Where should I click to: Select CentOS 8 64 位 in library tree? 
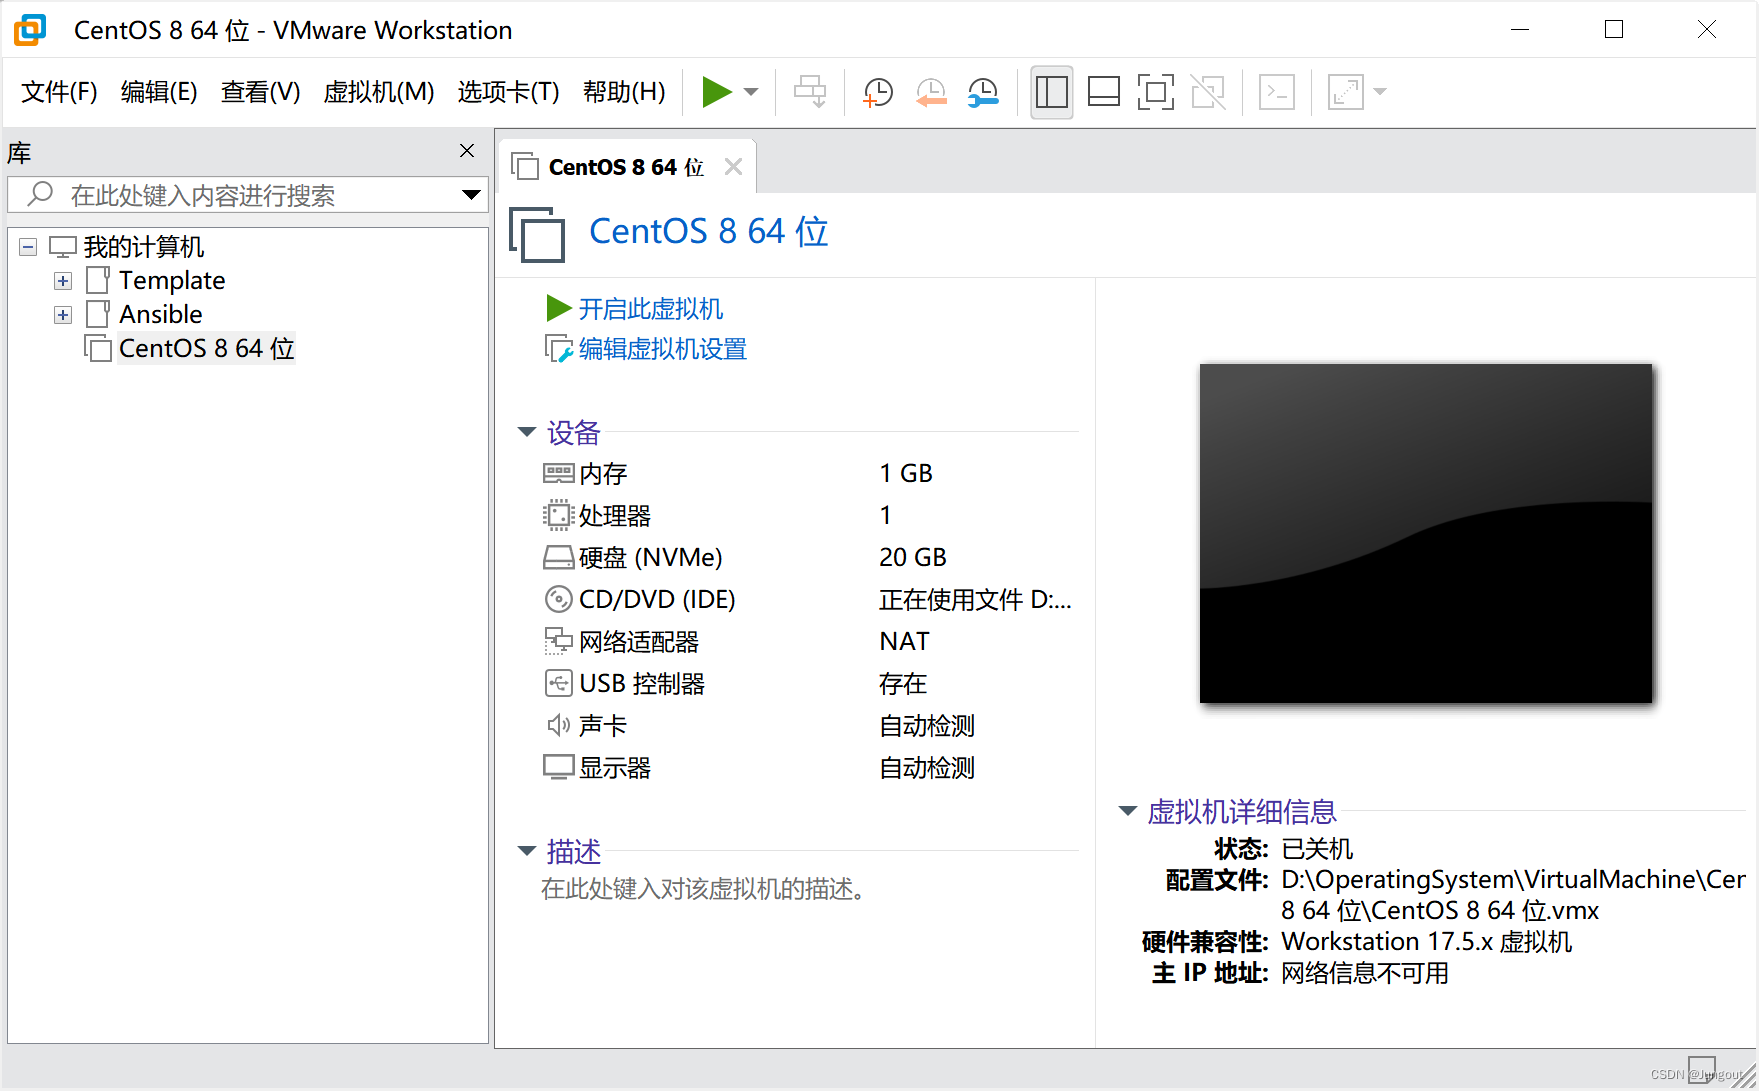point(206,349)
